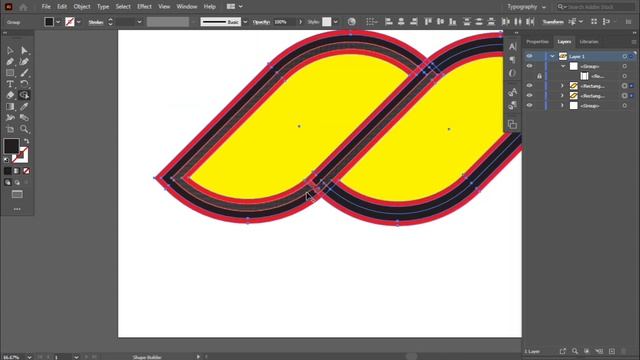Open the Pathfinder panel icon
This screenshot has height=360, width=640.
tap(512, 124)
